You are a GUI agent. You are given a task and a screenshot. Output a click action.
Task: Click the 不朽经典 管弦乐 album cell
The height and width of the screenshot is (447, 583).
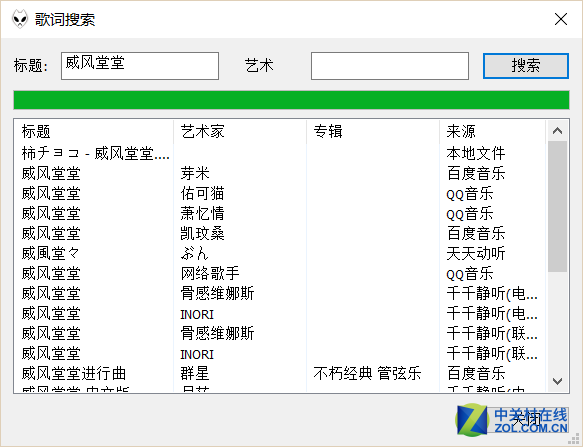[x=367, y=373]
